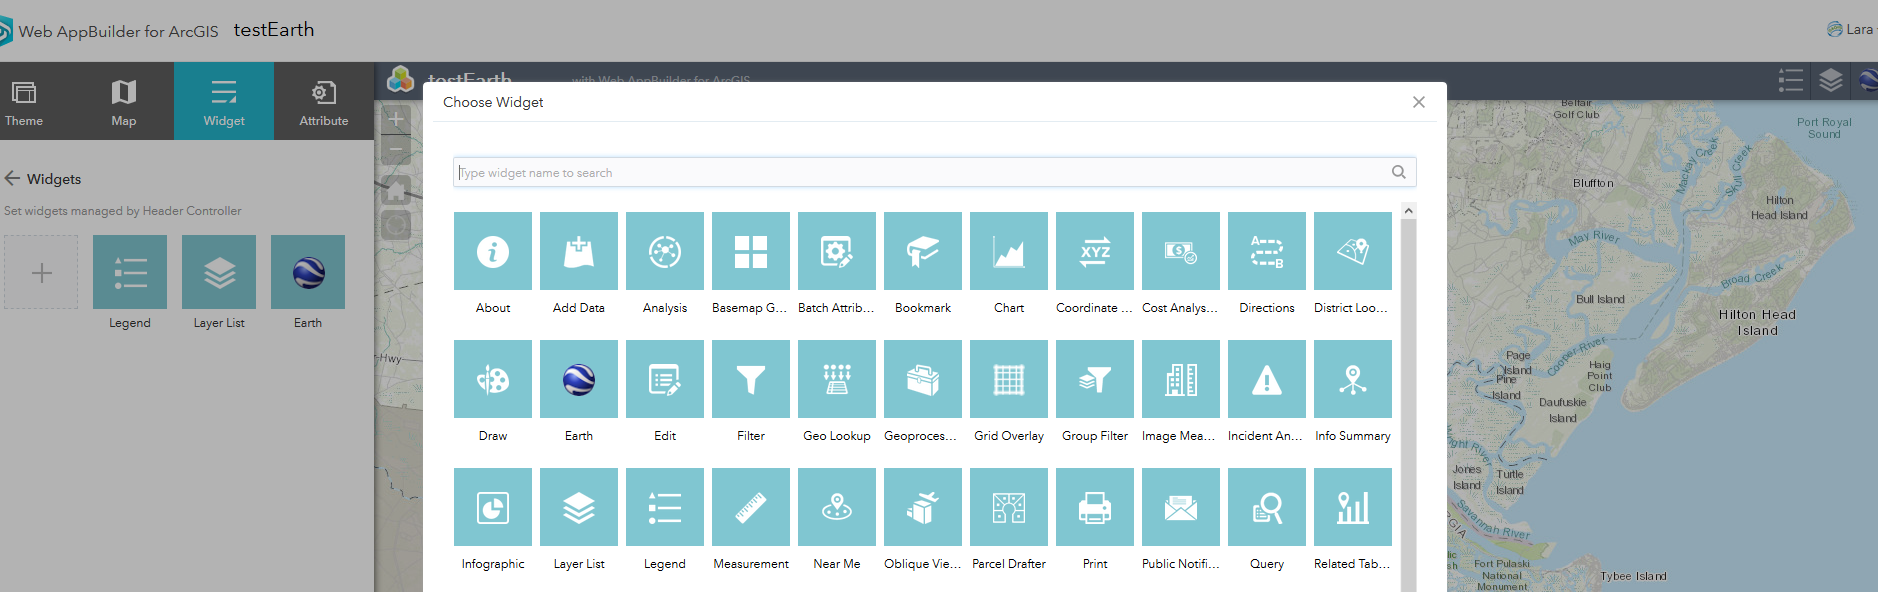Screen dimensions: 1878x592
Task: Choose the Incident Analysis widget
Action: (1266, 379)
